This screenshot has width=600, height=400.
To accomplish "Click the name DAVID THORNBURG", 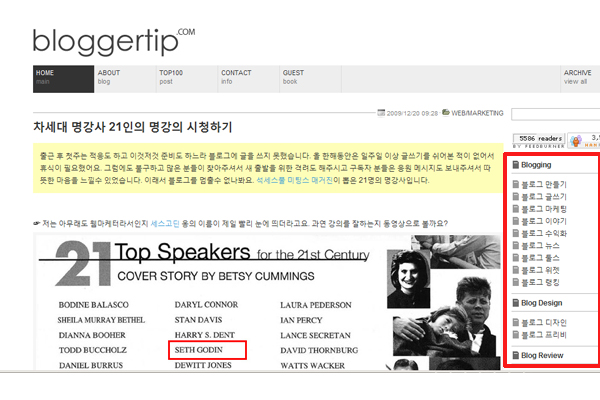I will tap(319, 350).
